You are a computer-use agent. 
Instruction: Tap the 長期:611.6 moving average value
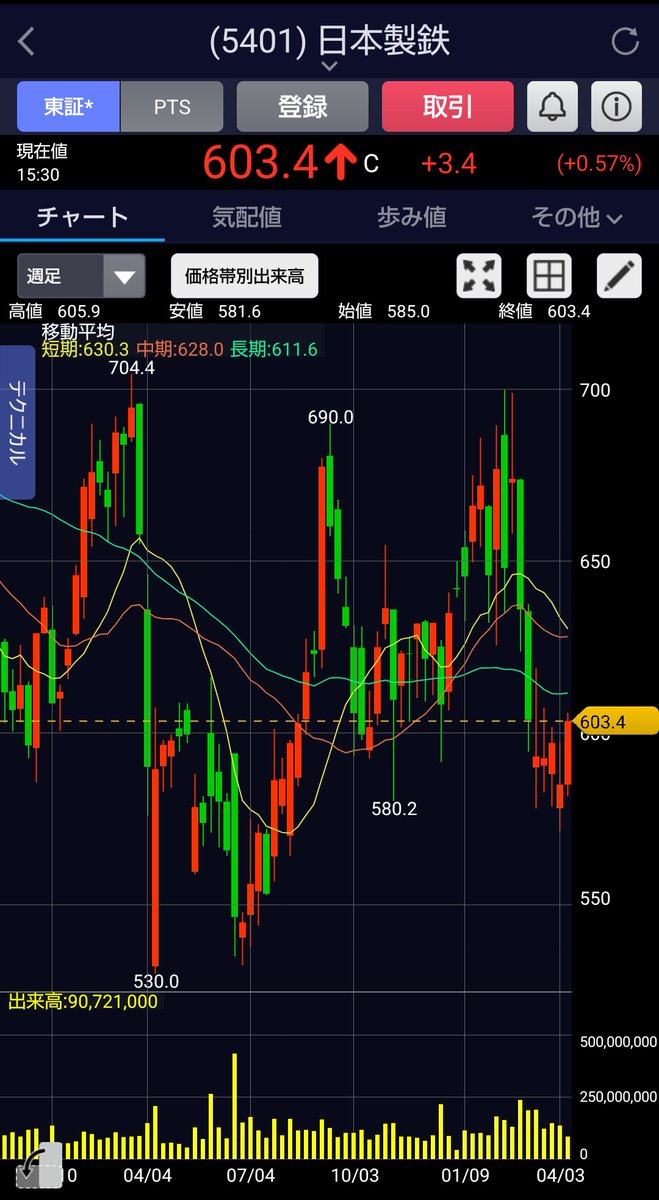pyautogui.click(x=274, y=349)
